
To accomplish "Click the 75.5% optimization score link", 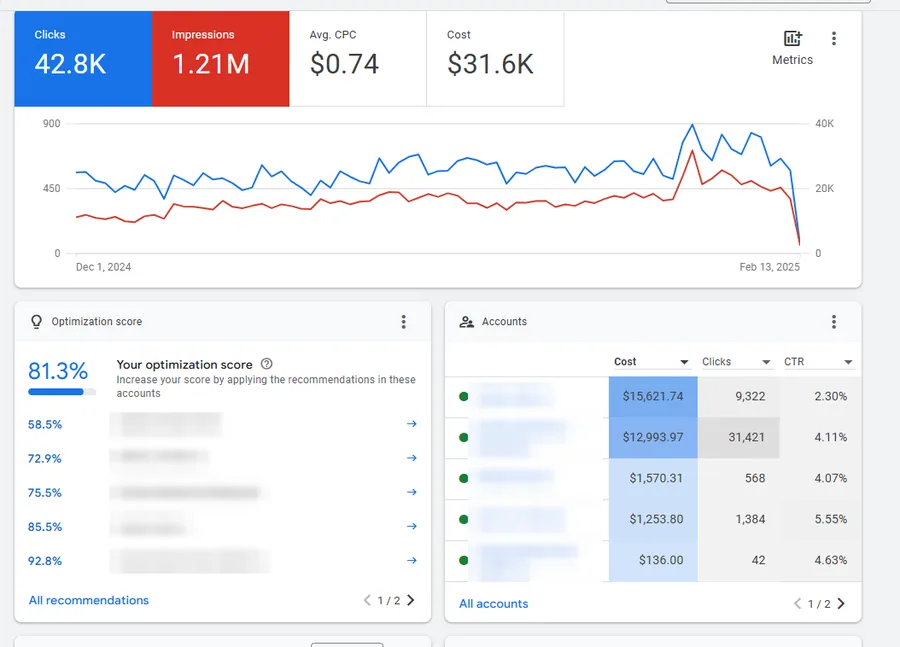I will (x=45, y=493).
